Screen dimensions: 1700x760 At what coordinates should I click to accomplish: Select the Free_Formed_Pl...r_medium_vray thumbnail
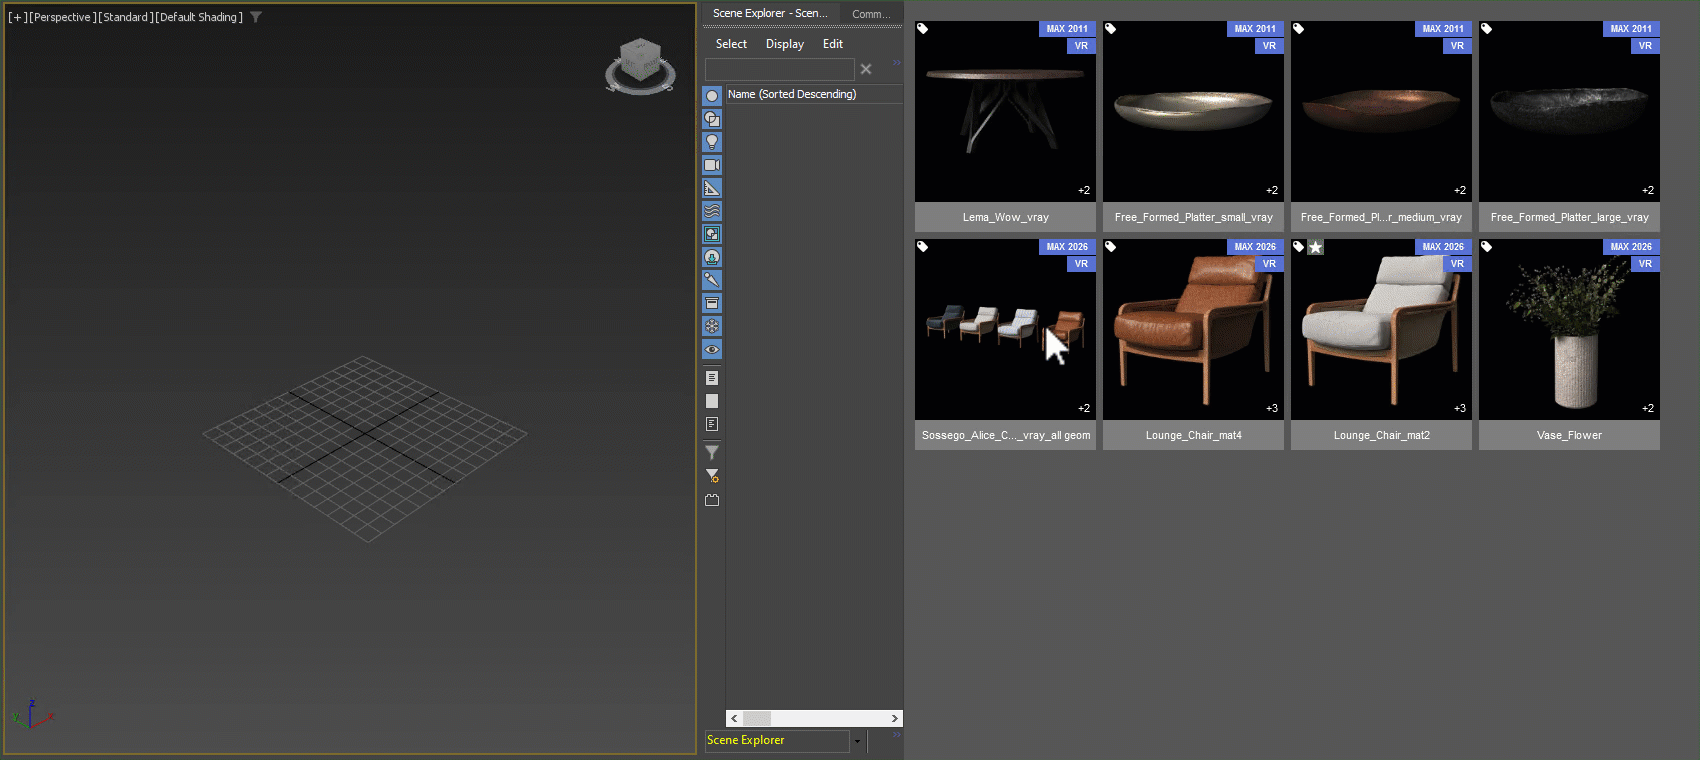1381,112
